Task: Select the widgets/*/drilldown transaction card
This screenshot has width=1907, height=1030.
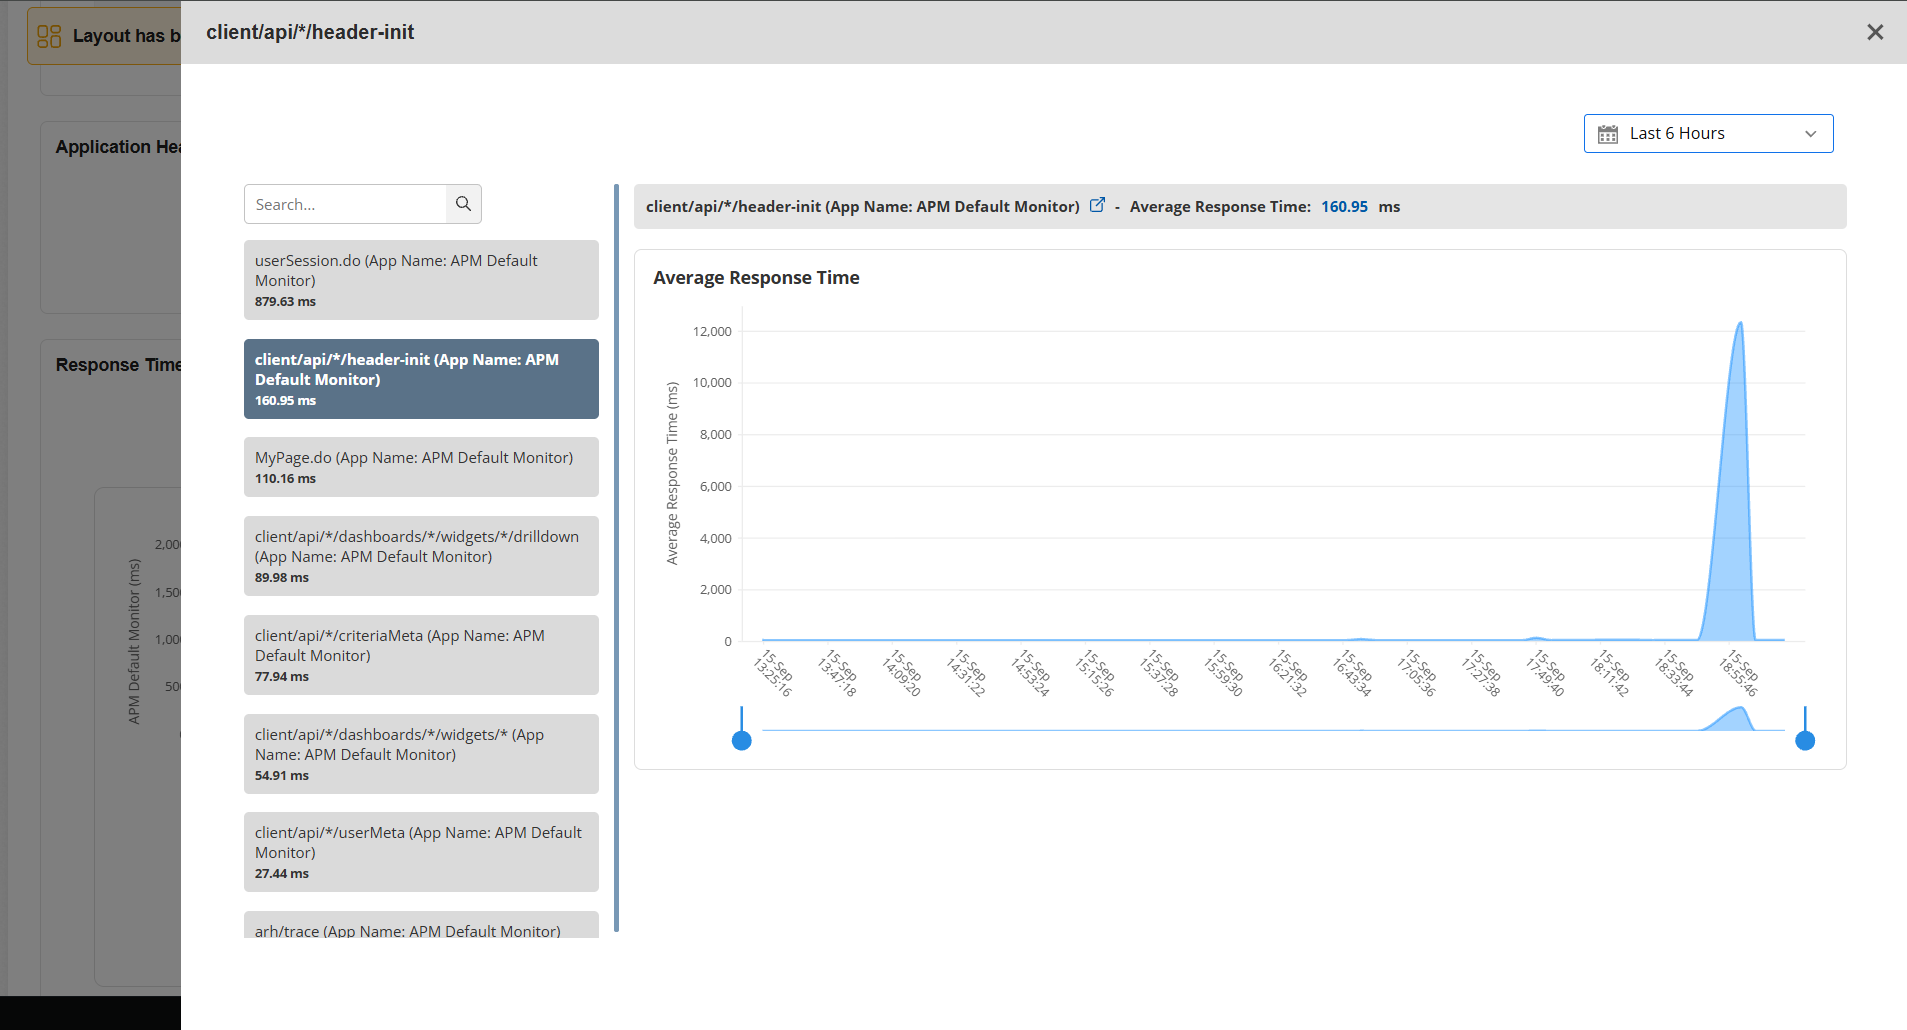Action: click(x=421, y=556)
